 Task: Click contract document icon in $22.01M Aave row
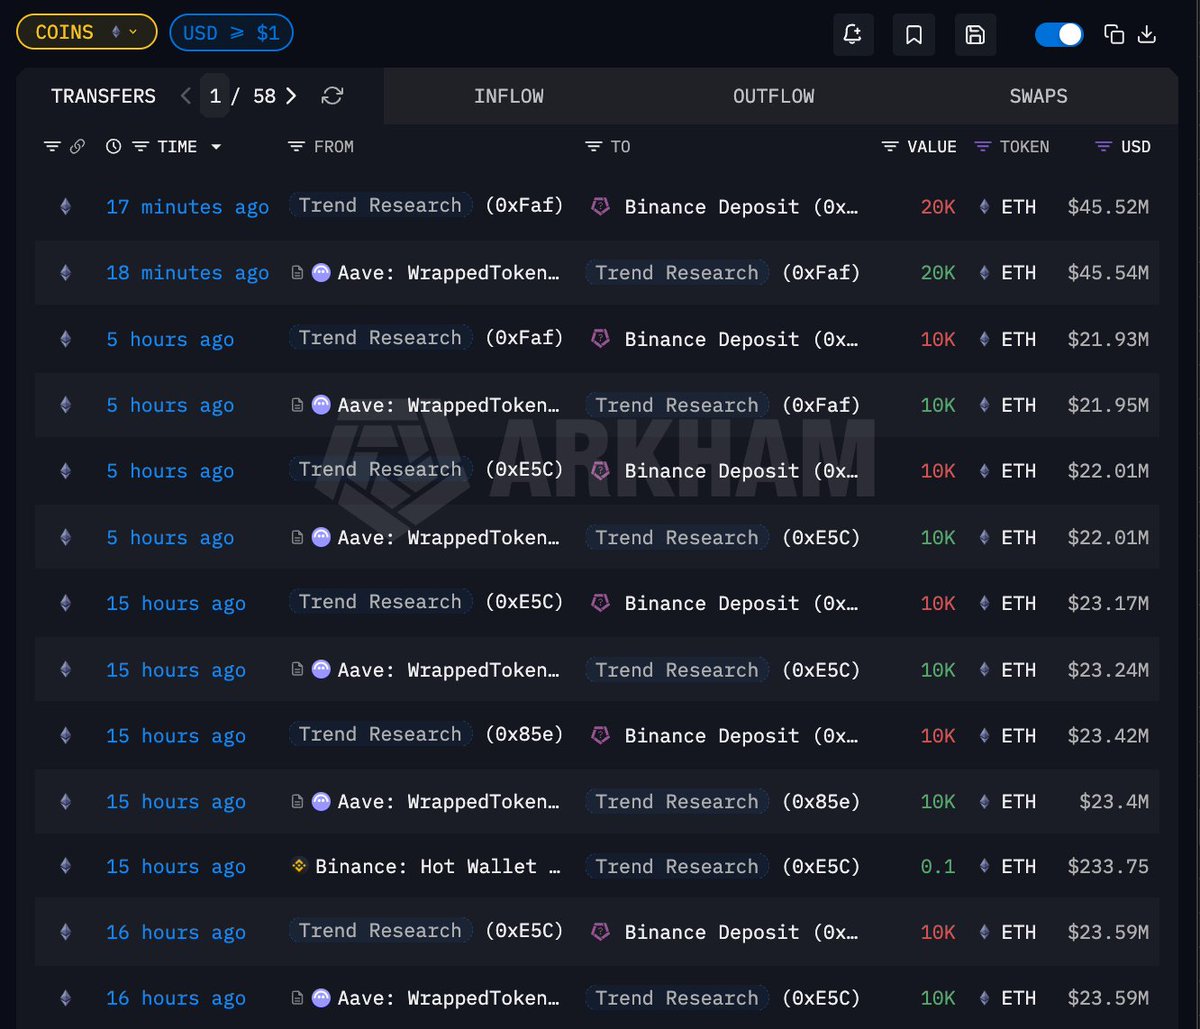(297, 538)
